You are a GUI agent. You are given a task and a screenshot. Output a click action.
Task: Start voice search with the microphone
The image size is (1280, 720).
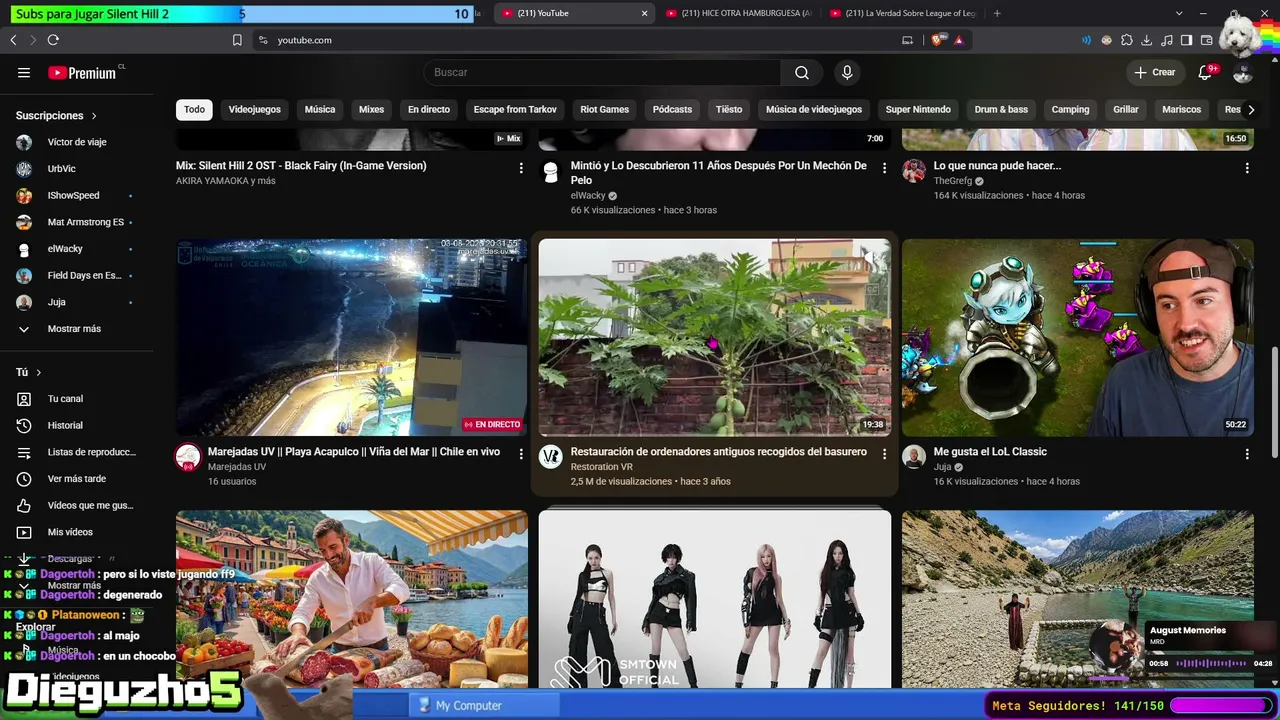847,72
